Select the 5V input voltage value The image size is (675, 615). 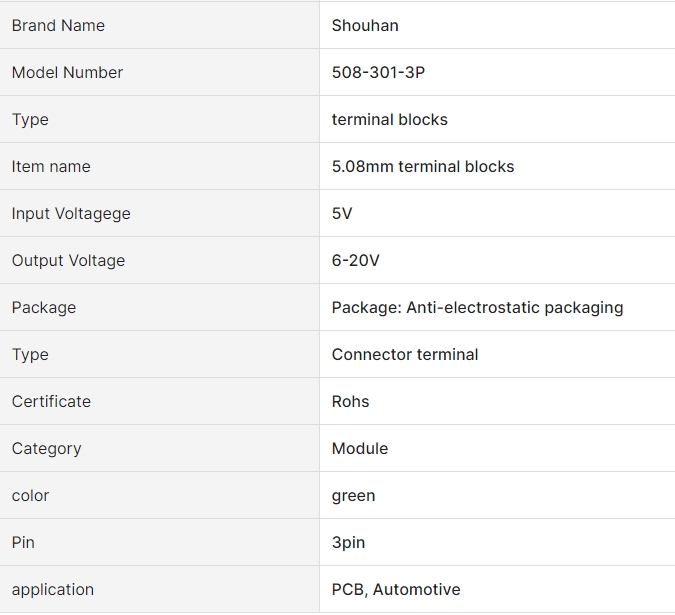point(342,213)
